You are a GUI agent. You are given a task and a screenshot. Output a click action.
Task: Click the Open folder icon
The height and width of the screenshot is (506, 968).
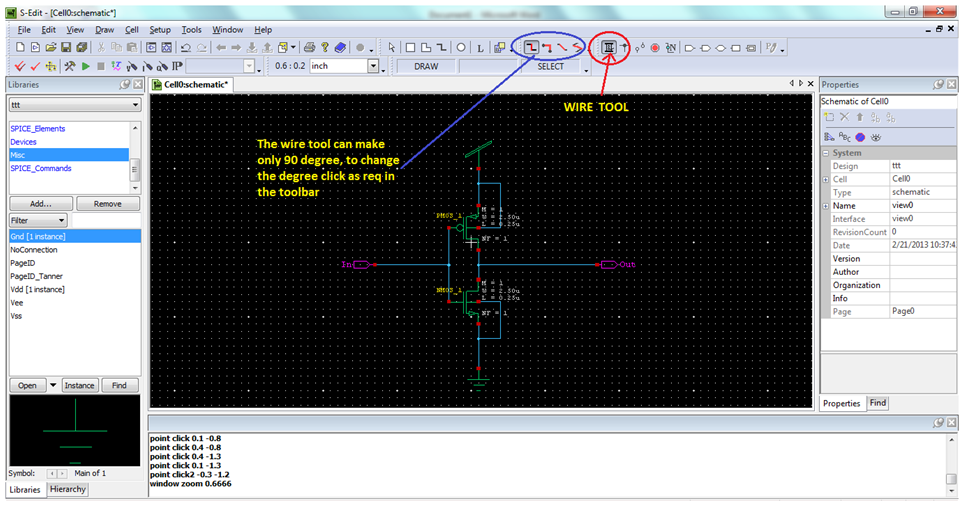[x=51, y=48]
